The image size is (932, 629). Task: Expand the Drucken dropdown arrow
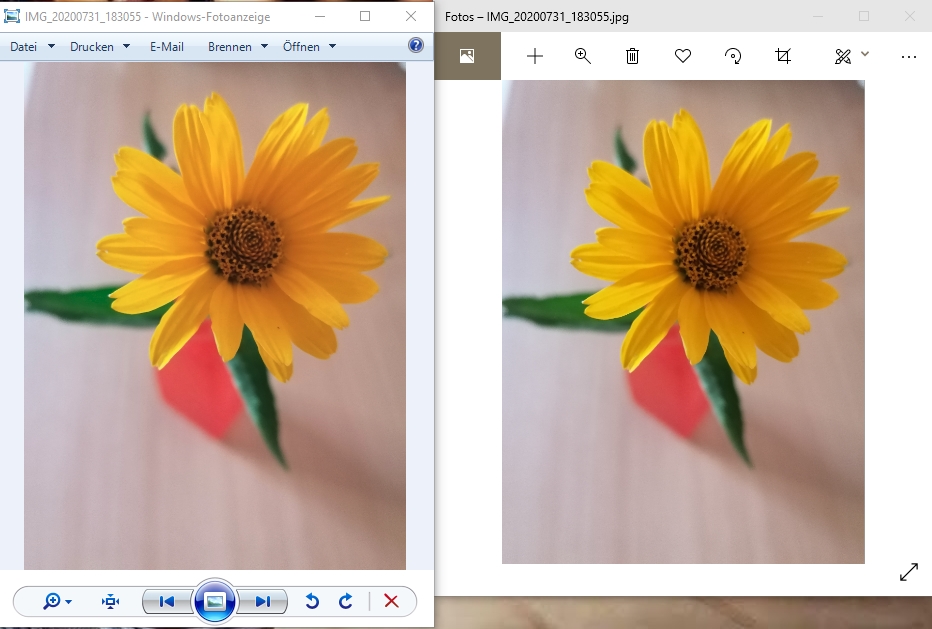[x=126, y=46]
